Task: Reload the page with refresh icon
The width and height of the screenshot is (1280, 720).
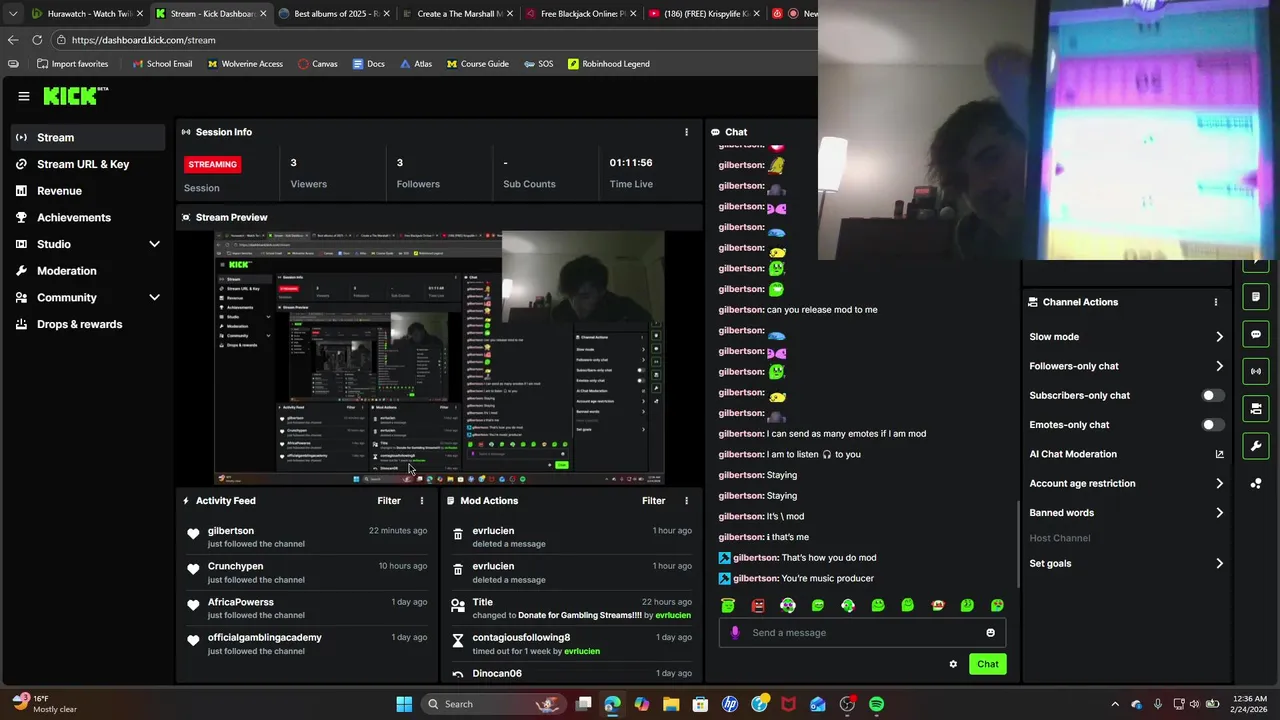Action: tap(37, 40)
